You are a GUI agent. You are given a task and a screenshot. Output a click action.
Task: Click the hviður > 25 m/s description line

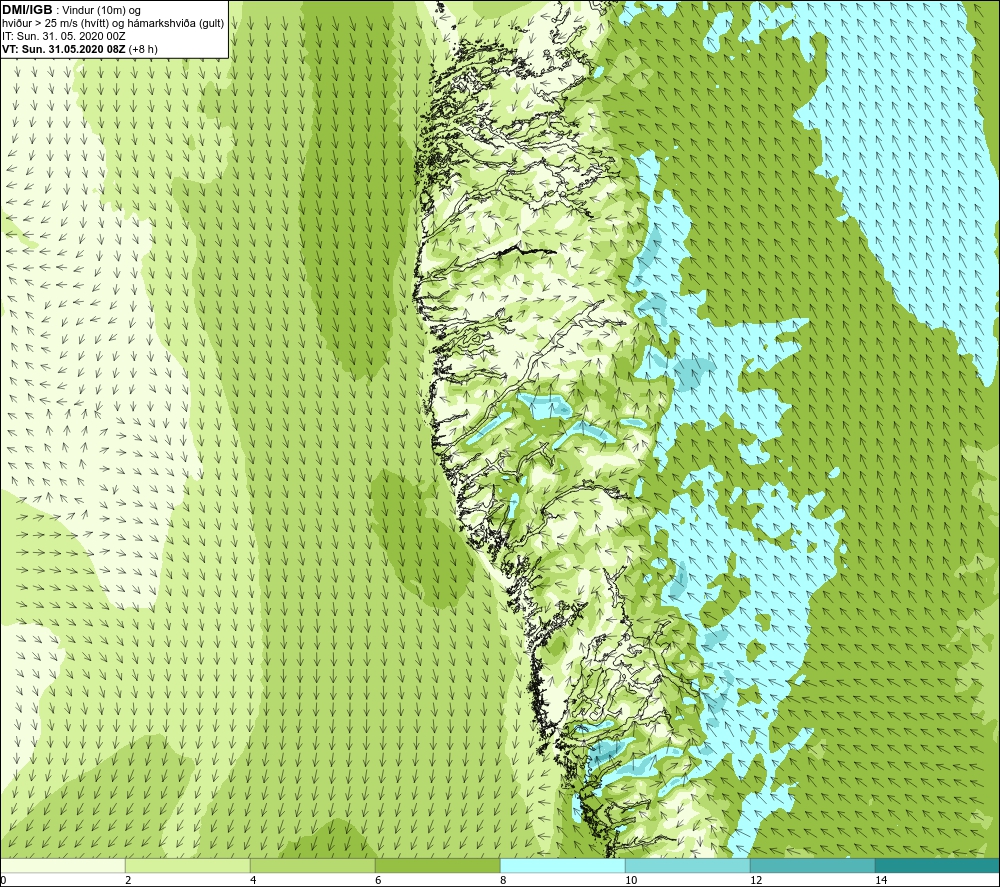click(x=113, y=23)
